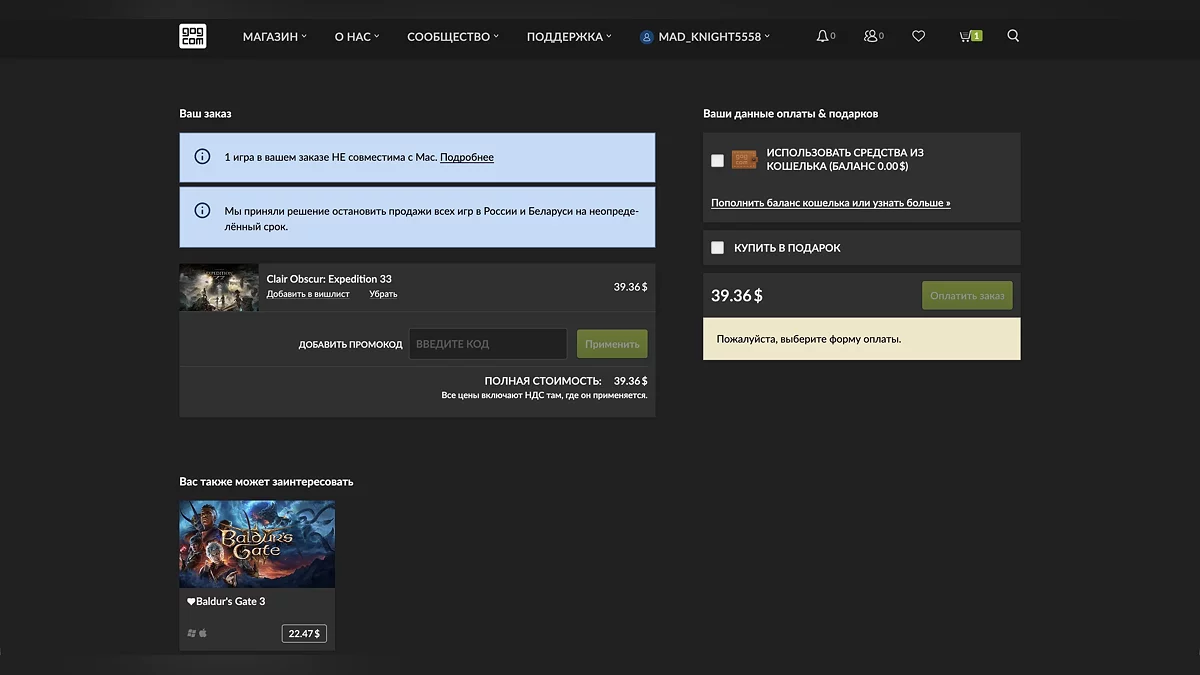Click the Ваш заказ heading
The image size is (1200, 675).
click(x=205, y=114)
